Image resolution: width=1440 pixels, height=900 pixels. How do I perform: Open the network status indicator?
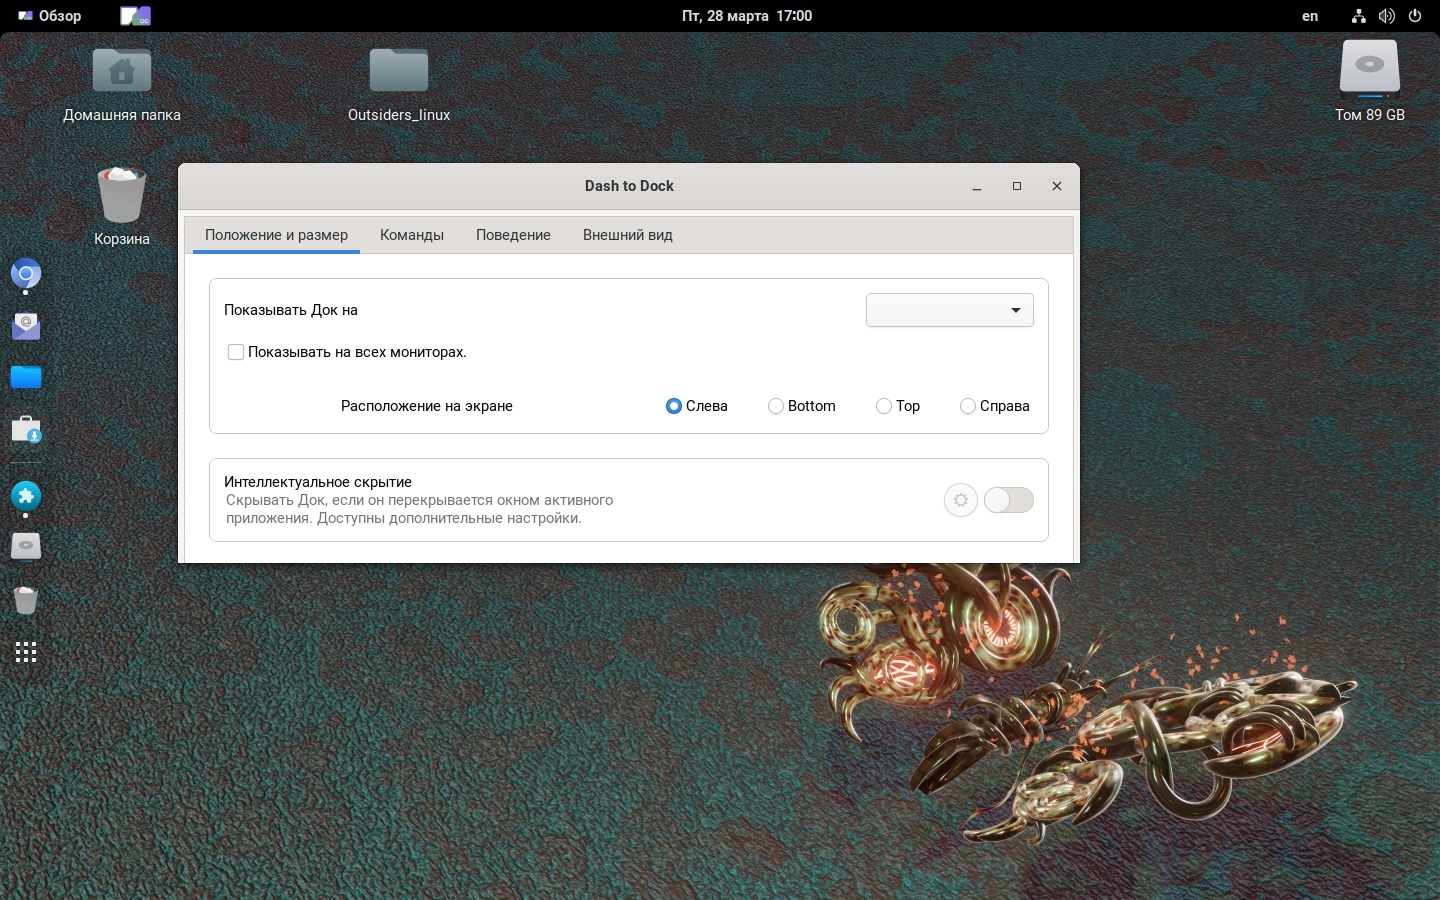click(1358, 16)
